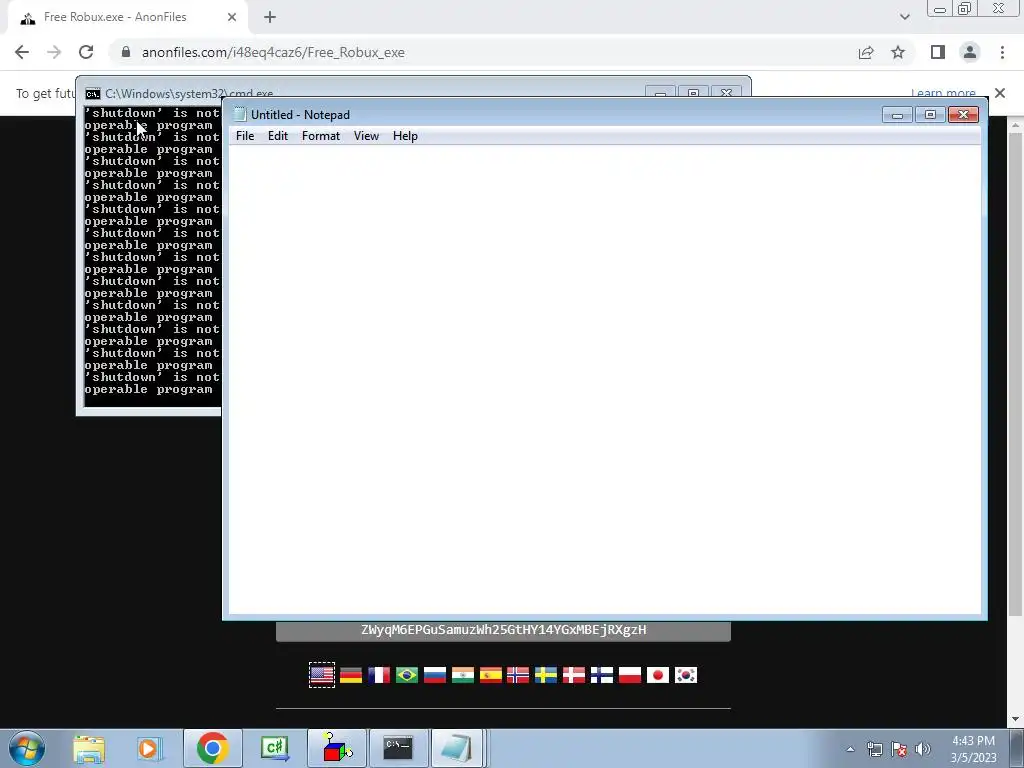Viewport: 1024px width, 768px height.
Task: Open the network tray icon
Action: (874, 749)
